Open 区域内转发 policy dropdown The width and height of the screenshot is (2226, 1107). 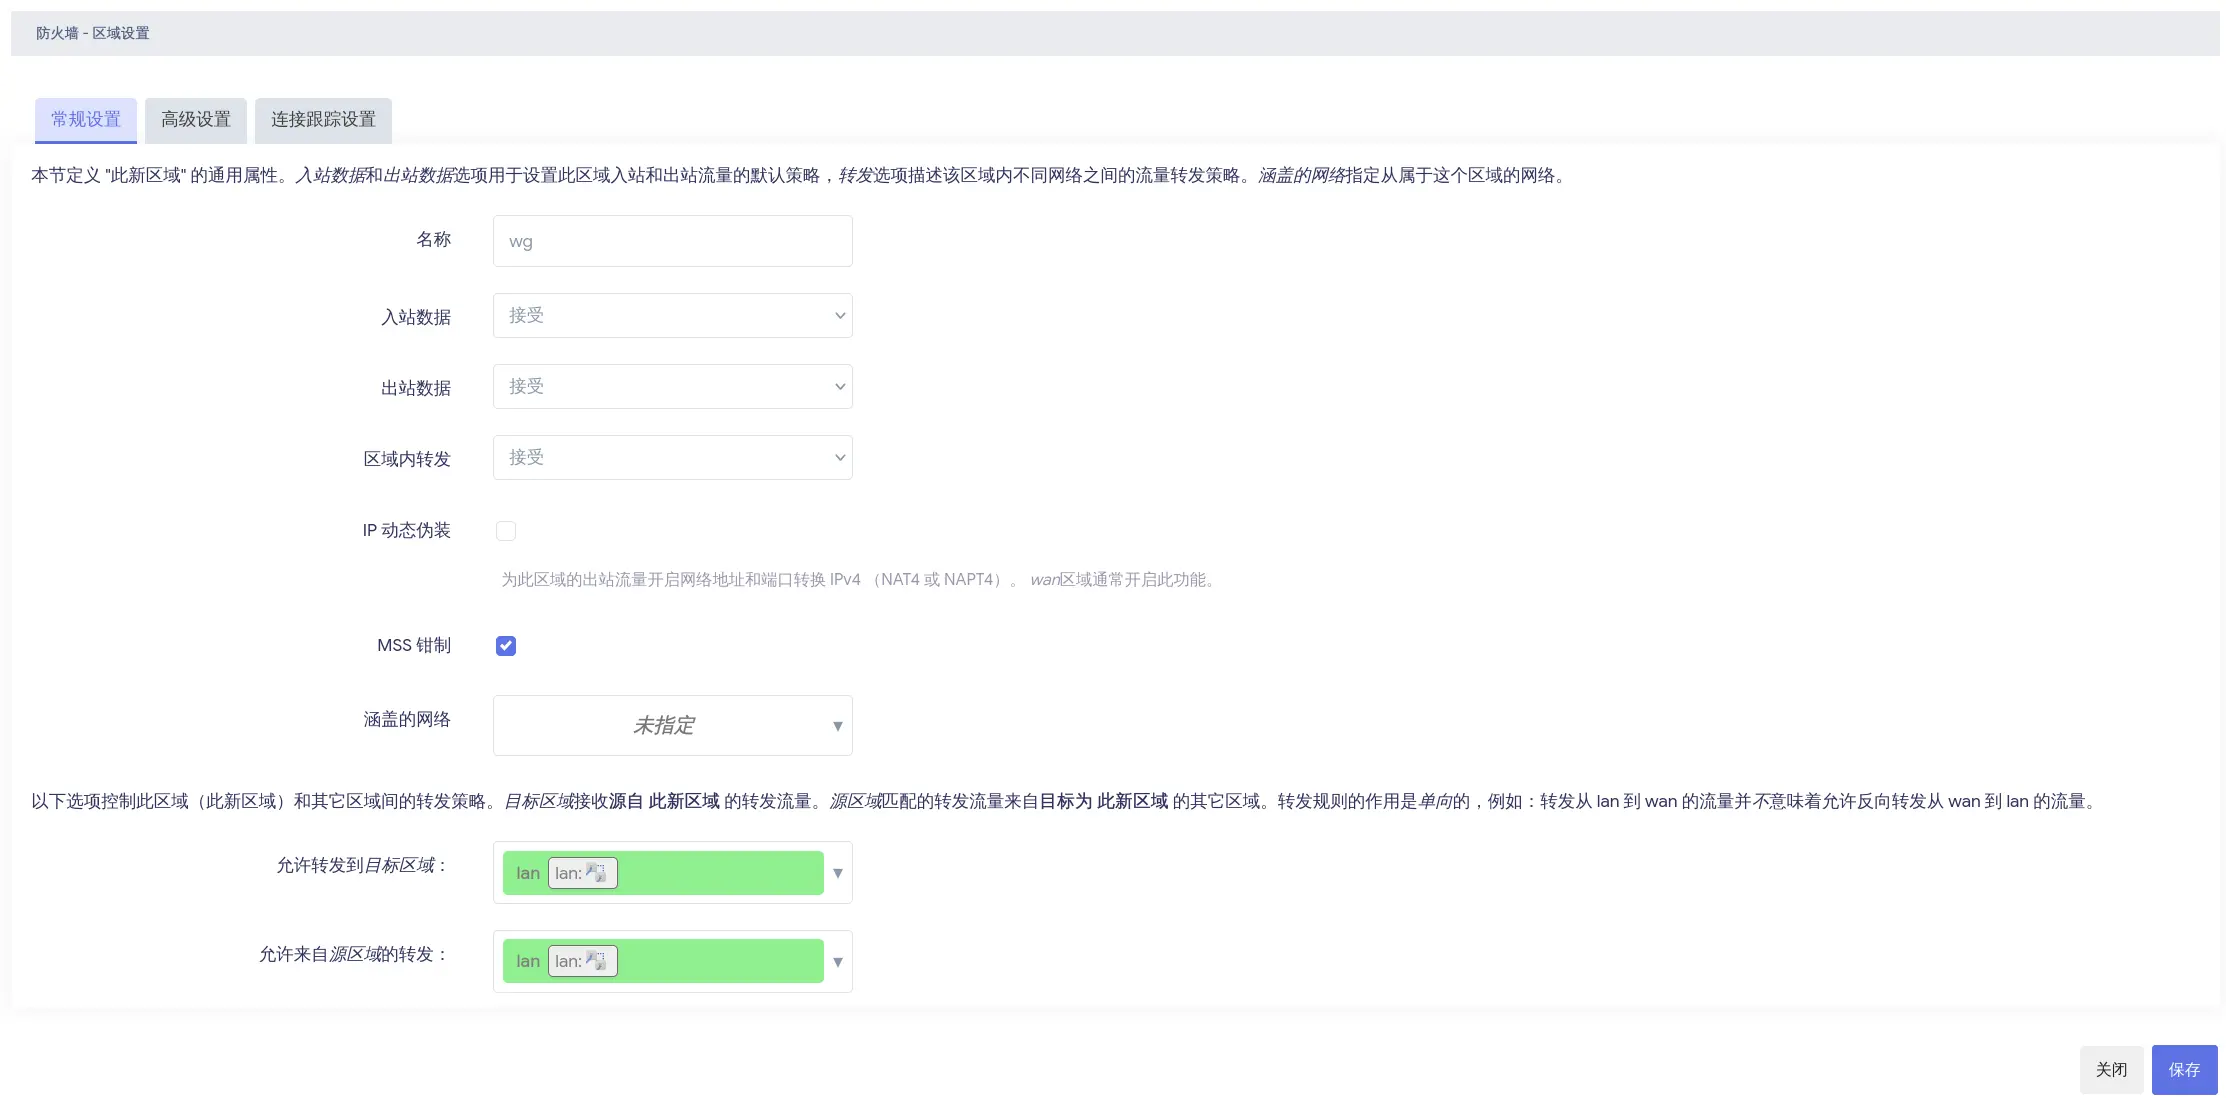672,458
